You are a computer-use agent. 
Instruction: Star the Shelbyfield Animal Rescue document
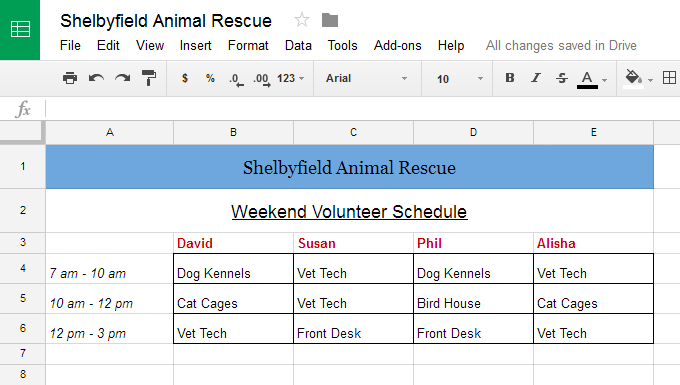pyautogui.click(x=302, y=20)
